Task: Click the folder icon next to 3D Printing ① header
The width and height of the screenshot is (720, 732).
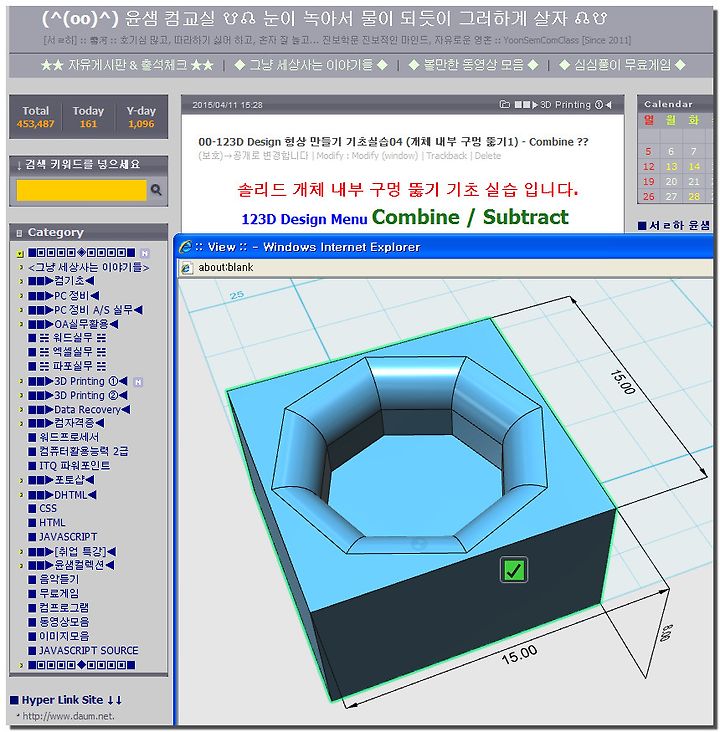Action: click(x=505, y=105)
